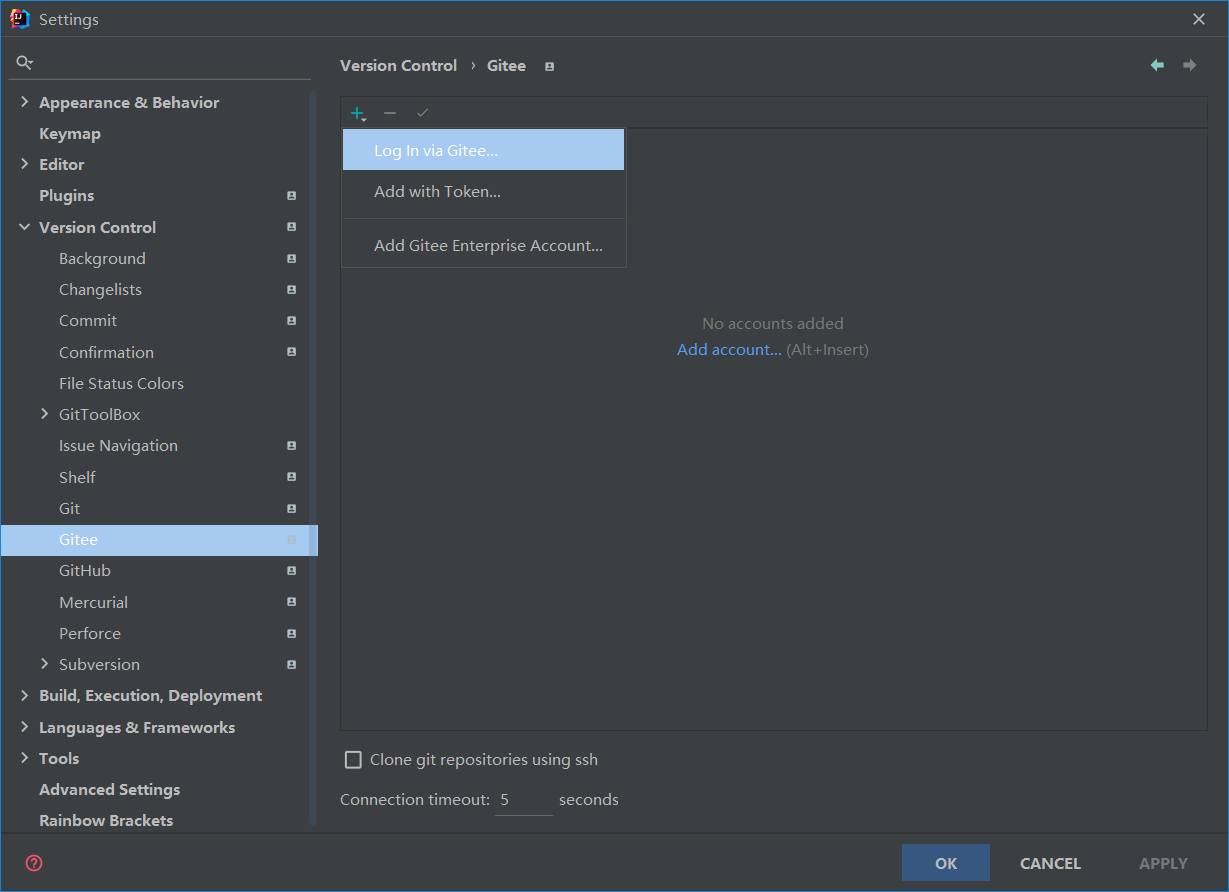Click the Version Control breadcrumb
Viewport: 1229px width, 892px height.
click(x=398, y=66)
